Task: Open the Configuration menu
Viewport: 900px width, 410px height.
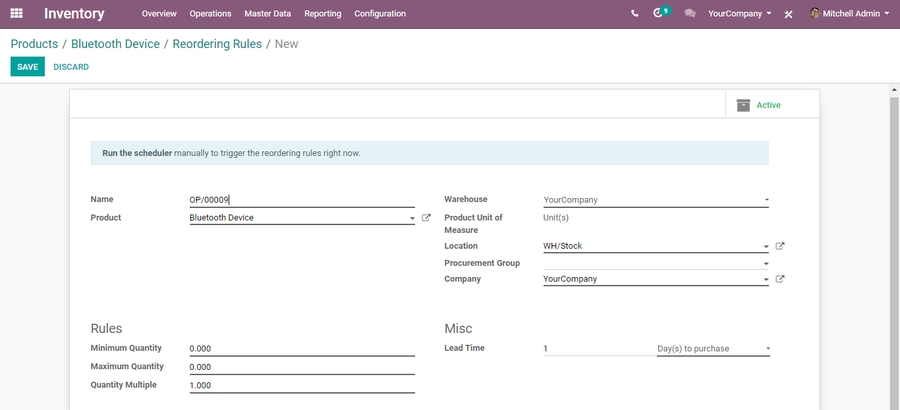Action: pos(380,14)
